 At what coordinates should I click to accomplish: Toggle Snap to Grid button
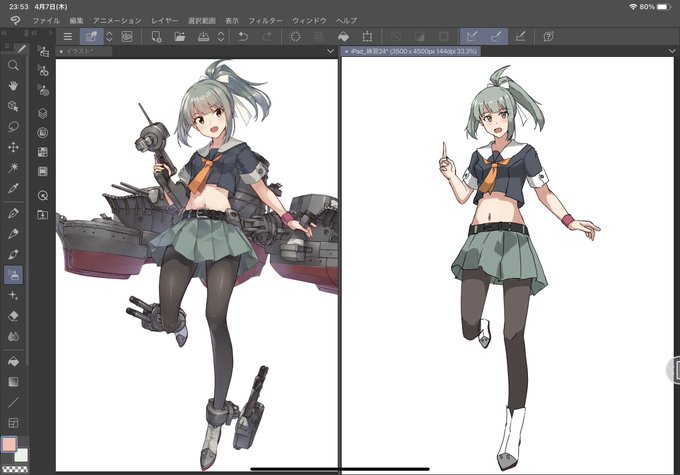click(x=520, y=36)
